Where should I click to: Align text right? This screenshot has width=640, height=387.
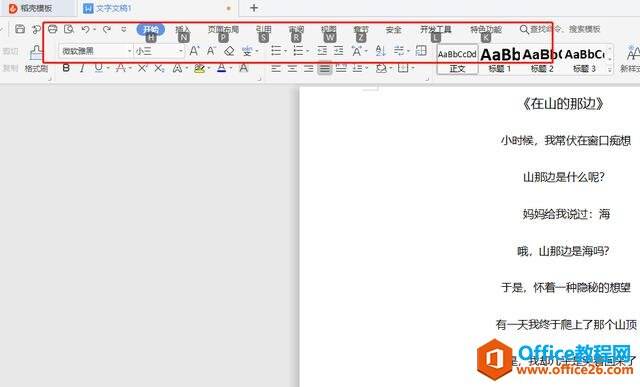click(309, 69)
